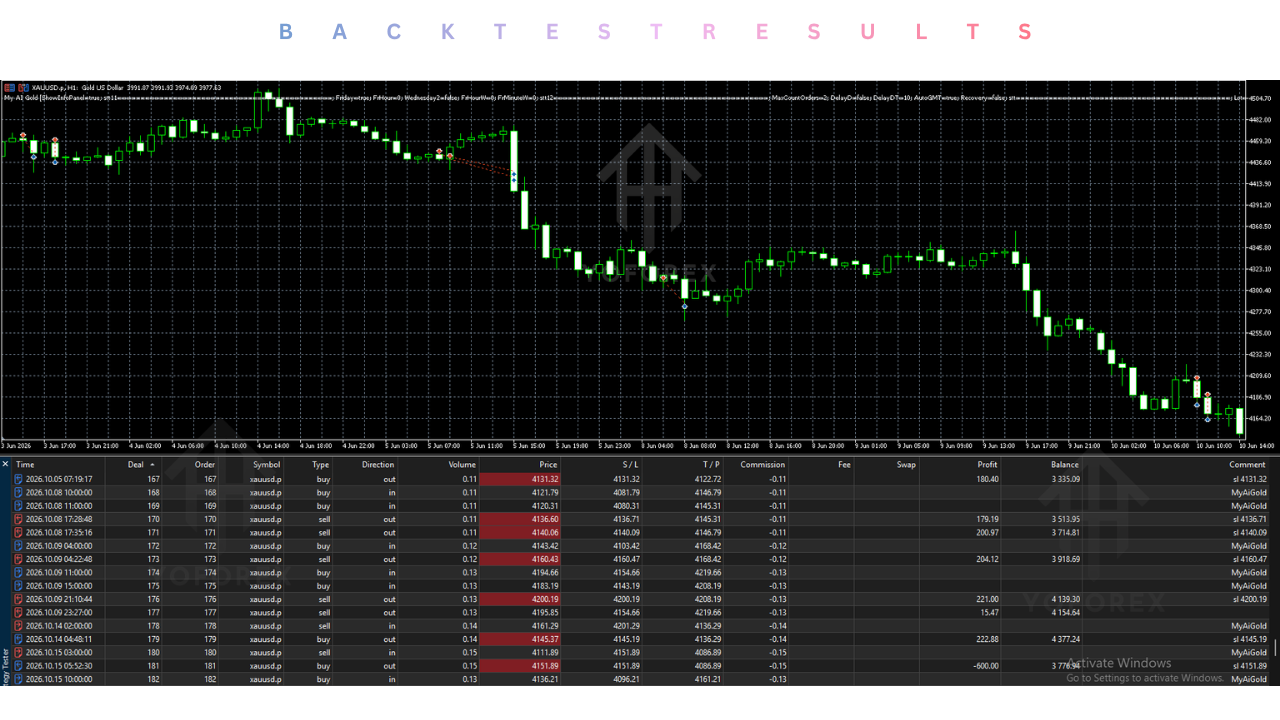The image size is (1280, 720).
Task: Close the Strategy Tester panel with X
Action: pyautogui.click(x=5, y=464)
